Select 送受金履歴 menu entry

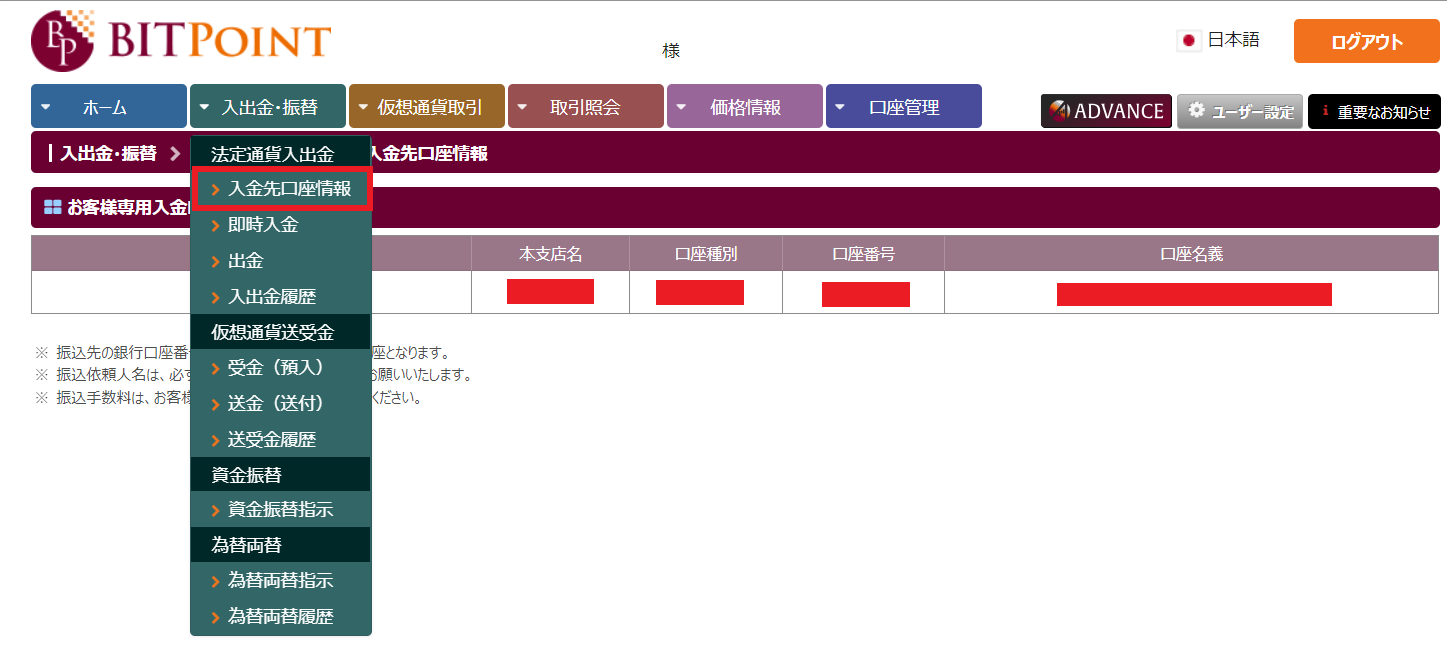[281, 439]
